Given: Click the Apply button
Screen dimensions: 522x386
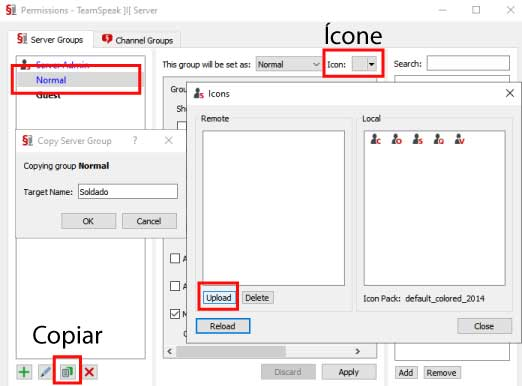Looking at the screenshot, I should tap(349, 372).
